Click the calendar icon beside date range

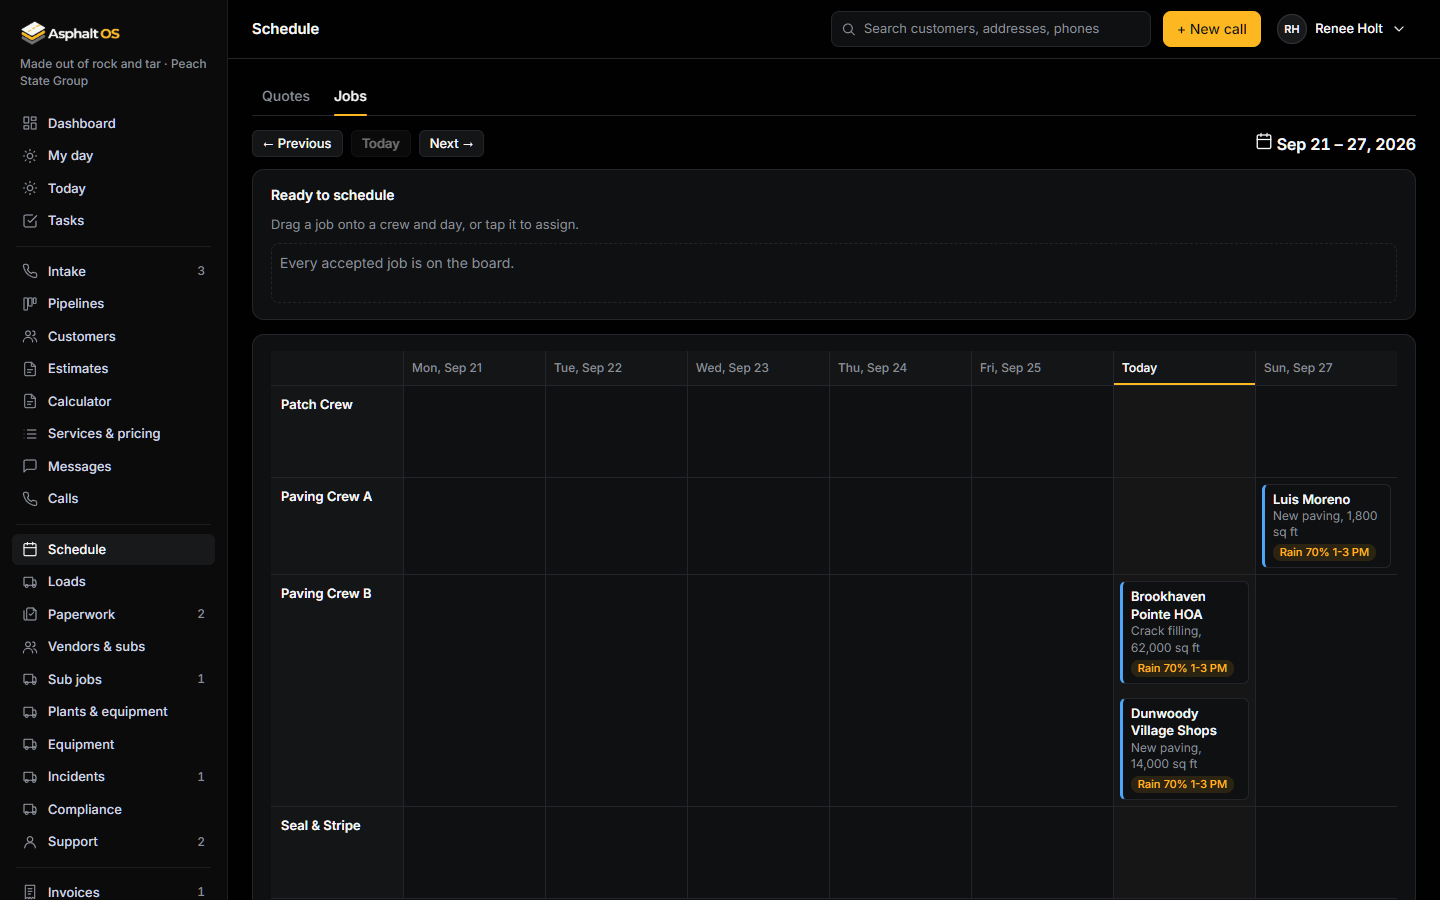click(1264, 142)
